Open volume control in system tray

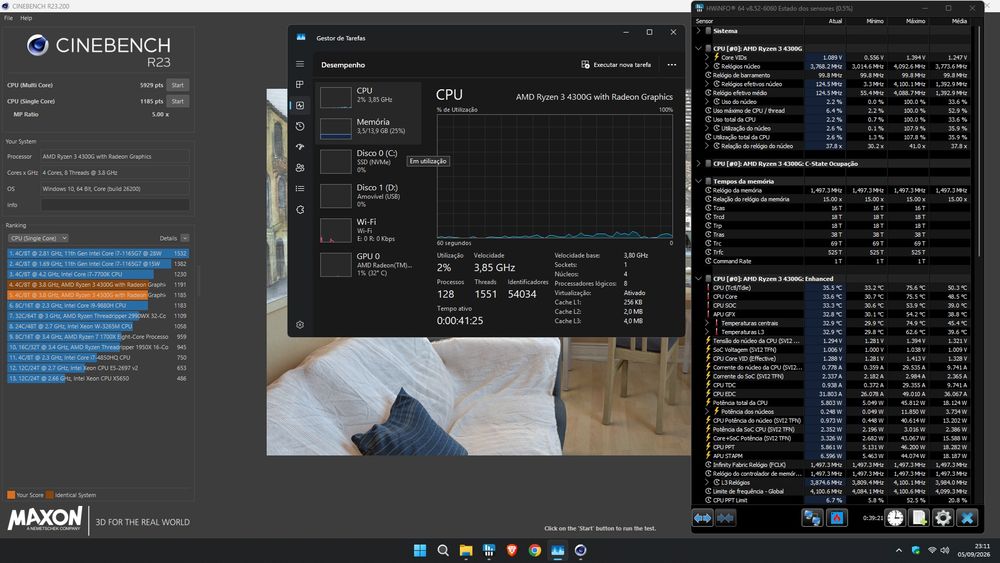coord(945,550)
